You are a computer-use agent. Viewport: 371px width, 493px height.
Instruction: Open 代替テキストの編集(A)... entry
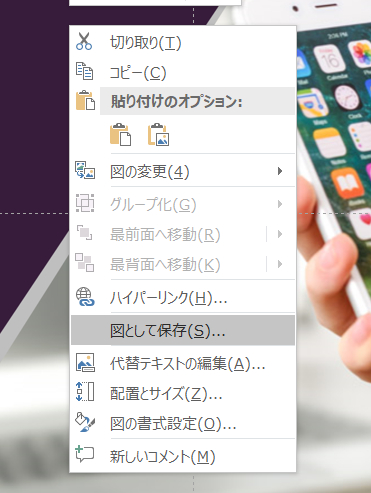click(183, 363)
